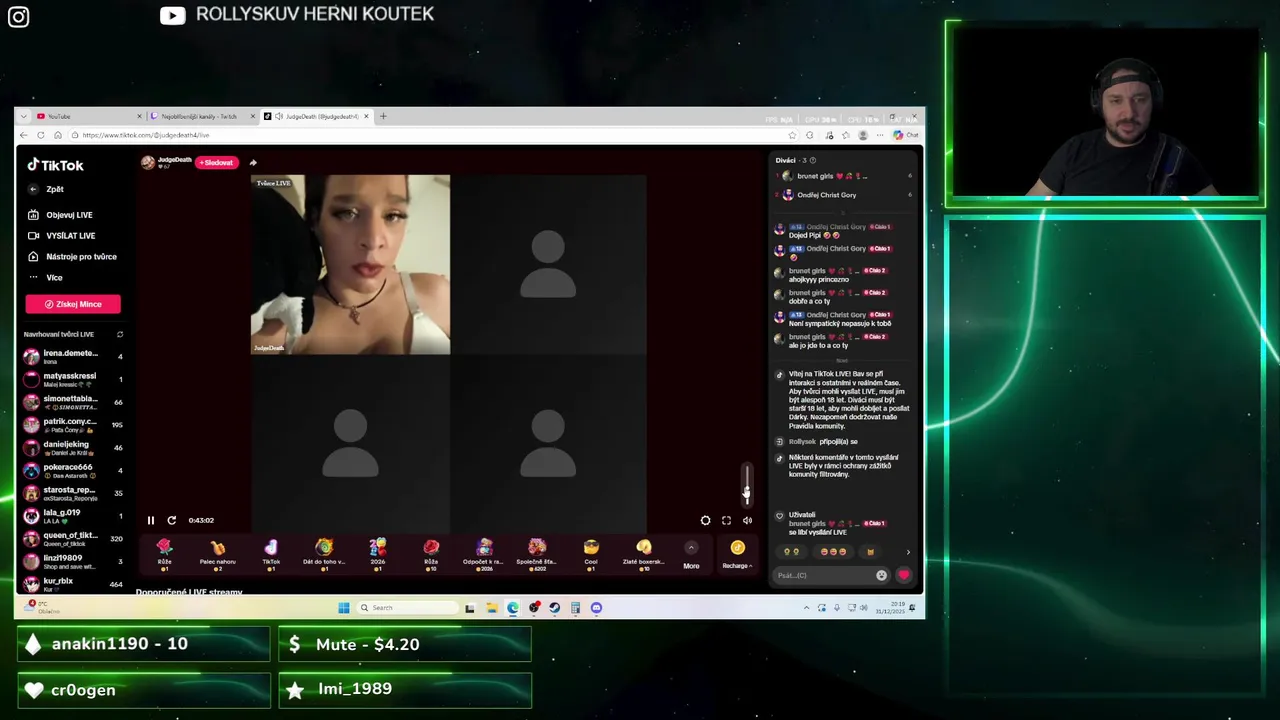Open Nástroje pro tvůrce menu
The width and height of the screenshot is (1280, 720).
point(72,257)
